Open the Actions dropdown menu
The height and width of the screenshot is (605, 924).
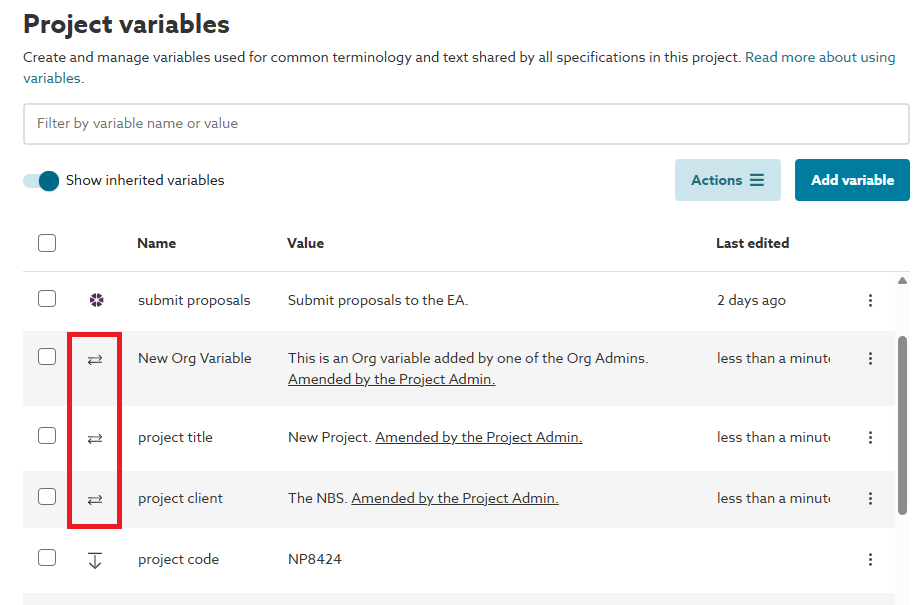click(727, 180)
